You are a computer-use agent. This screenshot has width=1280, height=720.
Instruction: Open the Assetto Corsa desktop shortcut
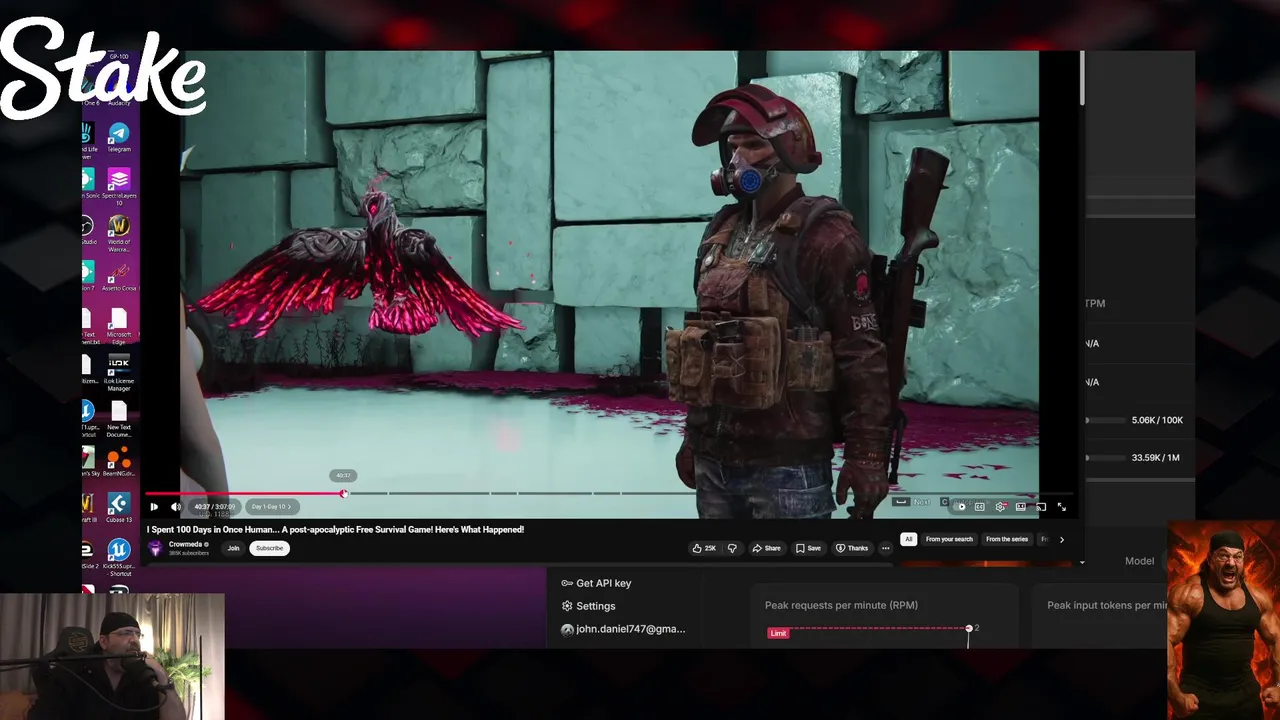(119, 276)
